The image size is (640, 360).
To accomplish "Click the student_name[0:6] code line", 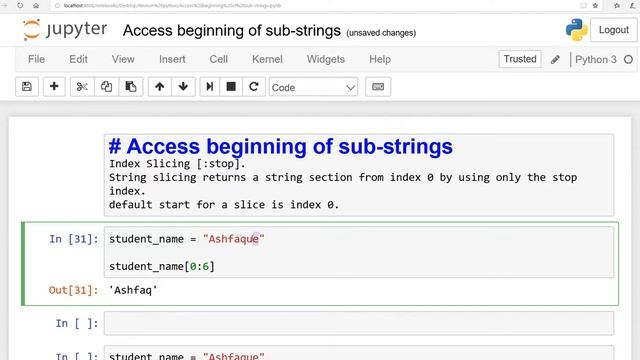I will pos(162,267).
